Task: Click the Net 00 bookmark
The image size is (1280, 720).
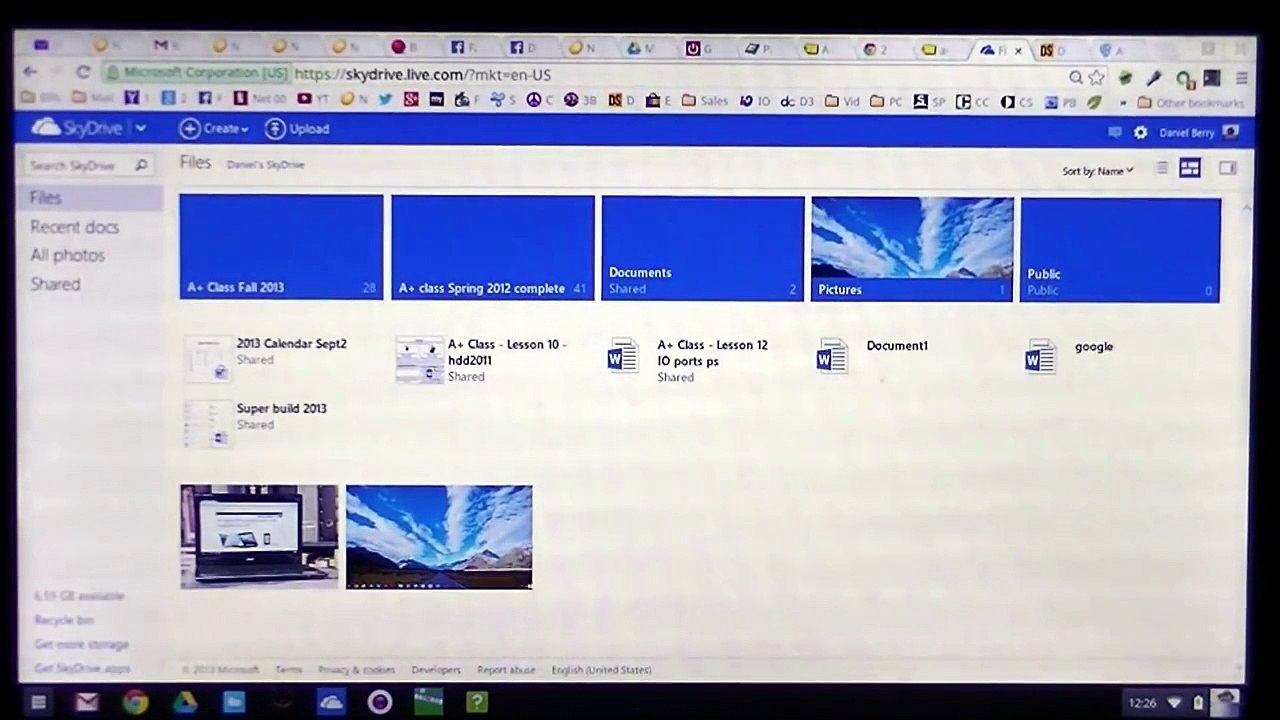Action: tap(260, 99)
